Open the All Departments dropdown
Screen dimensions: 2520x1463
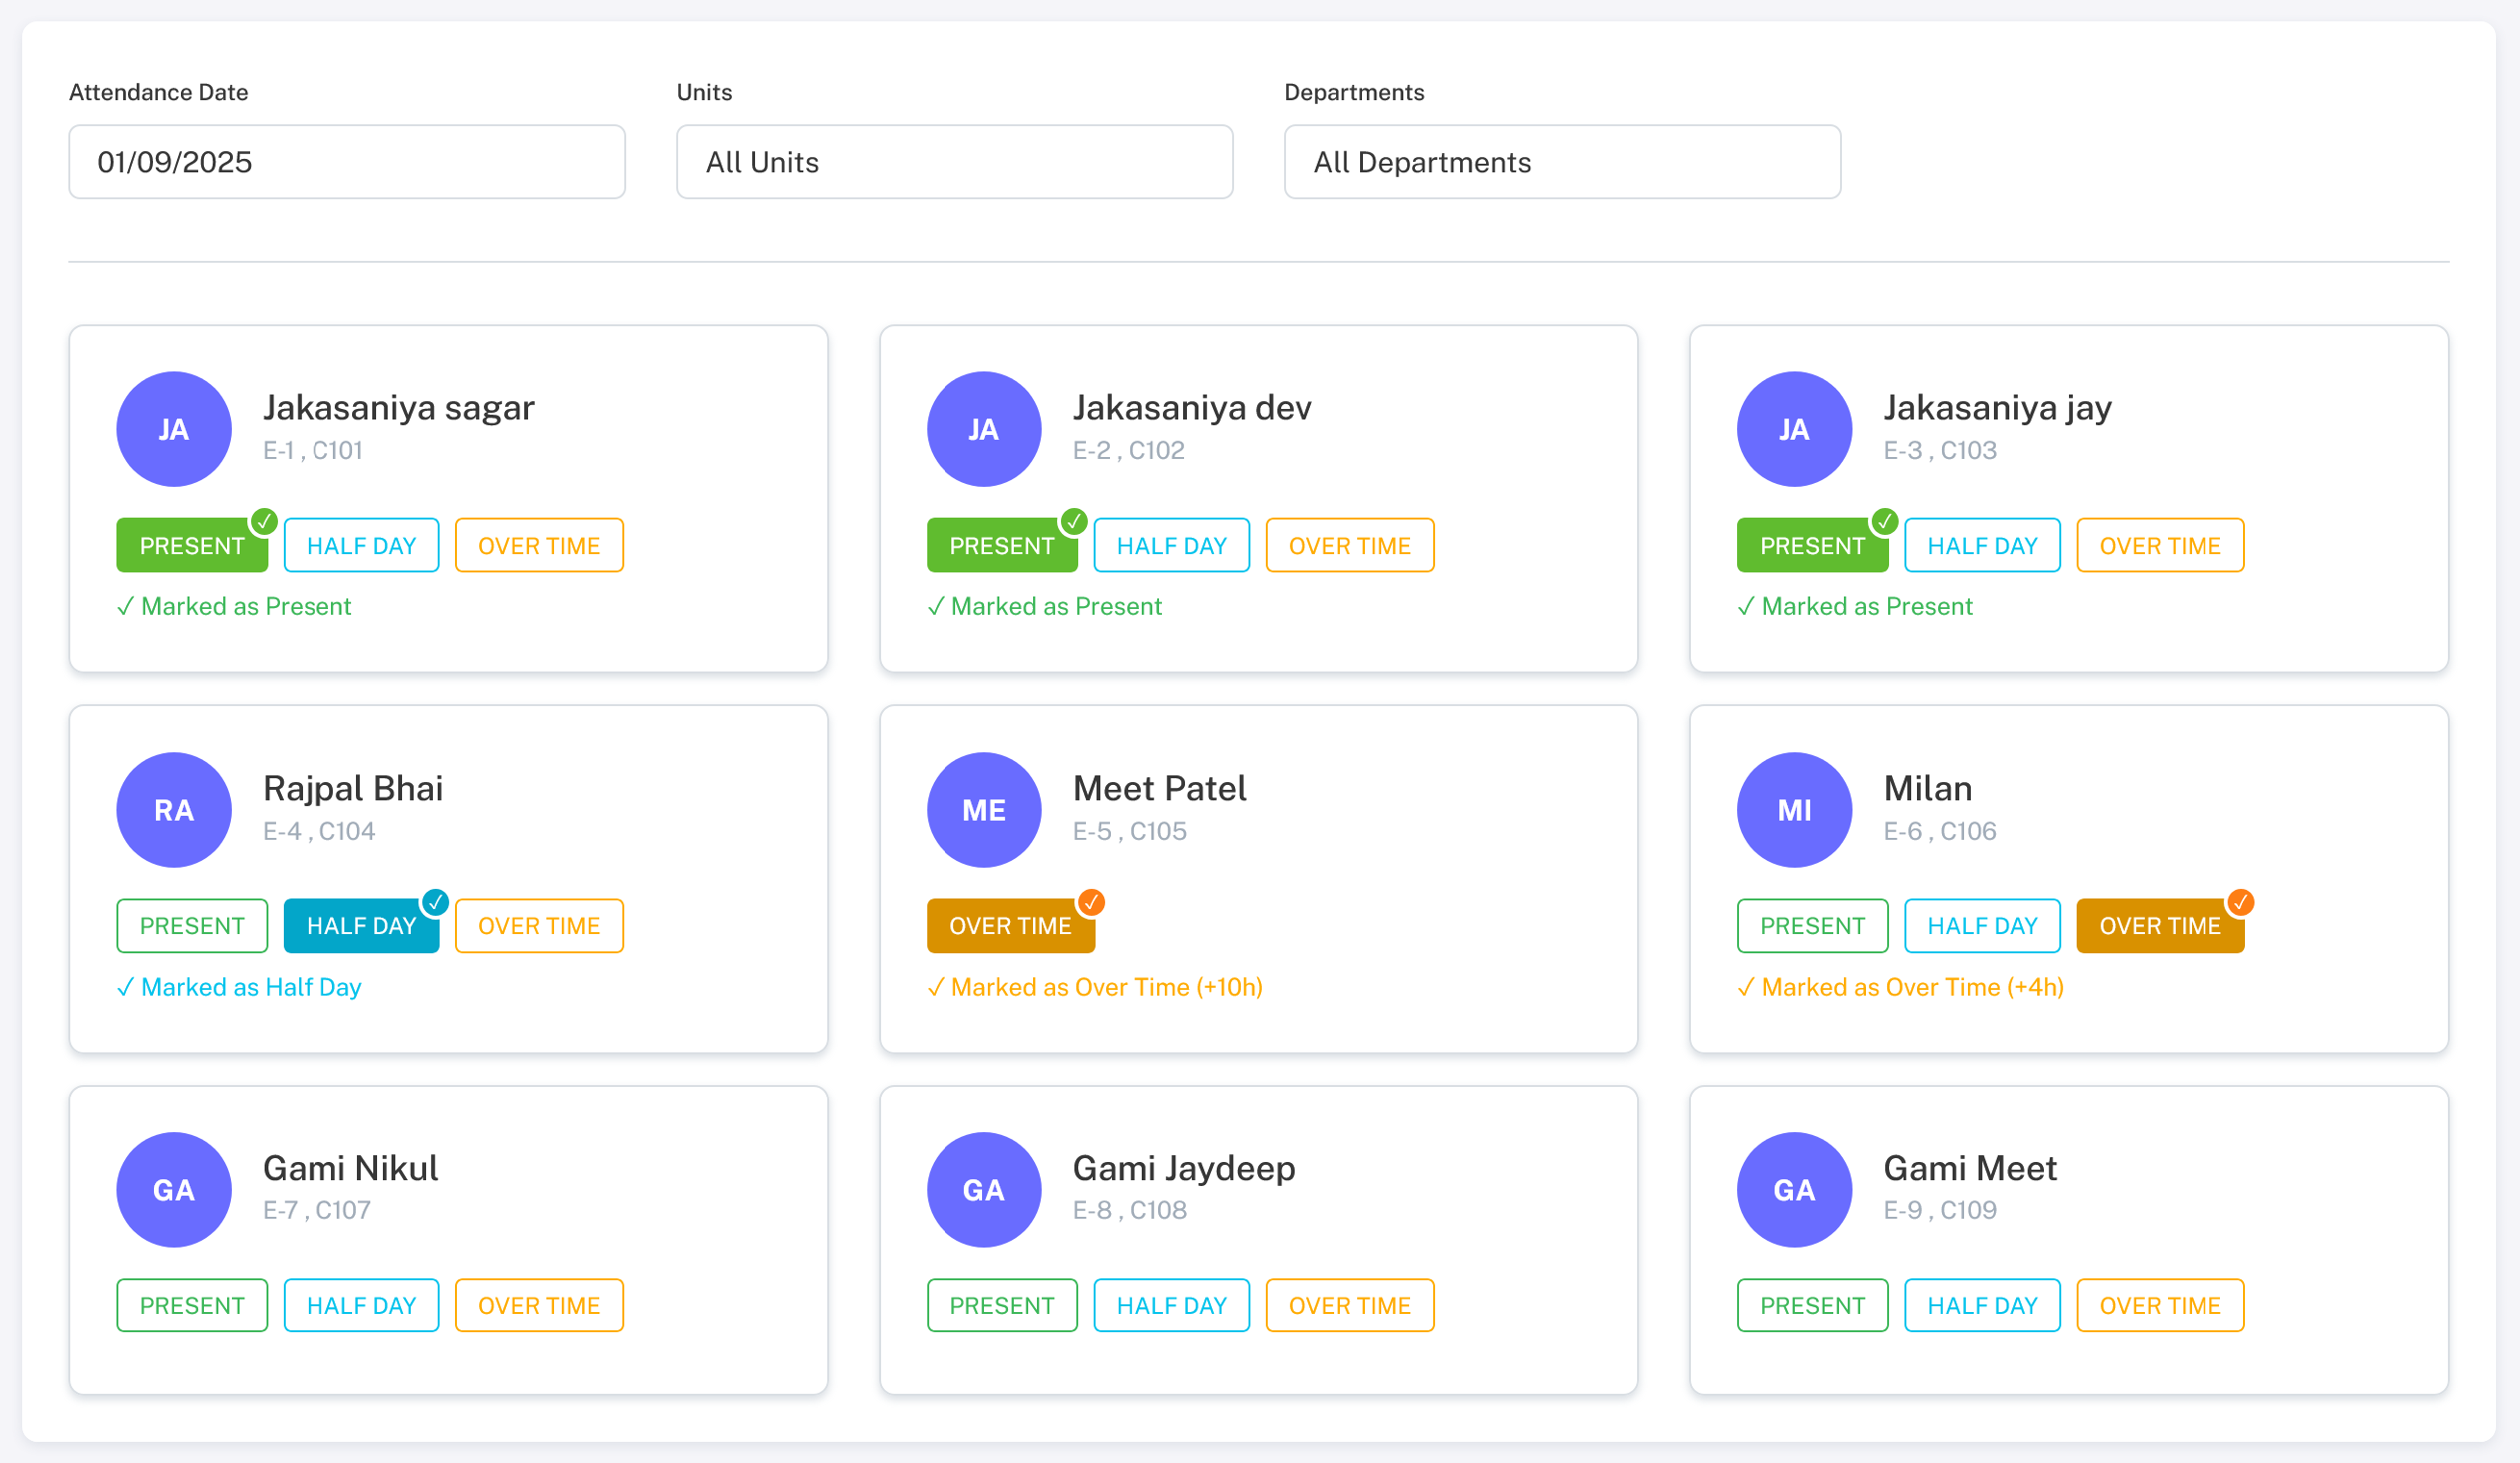click(1561, 161)
